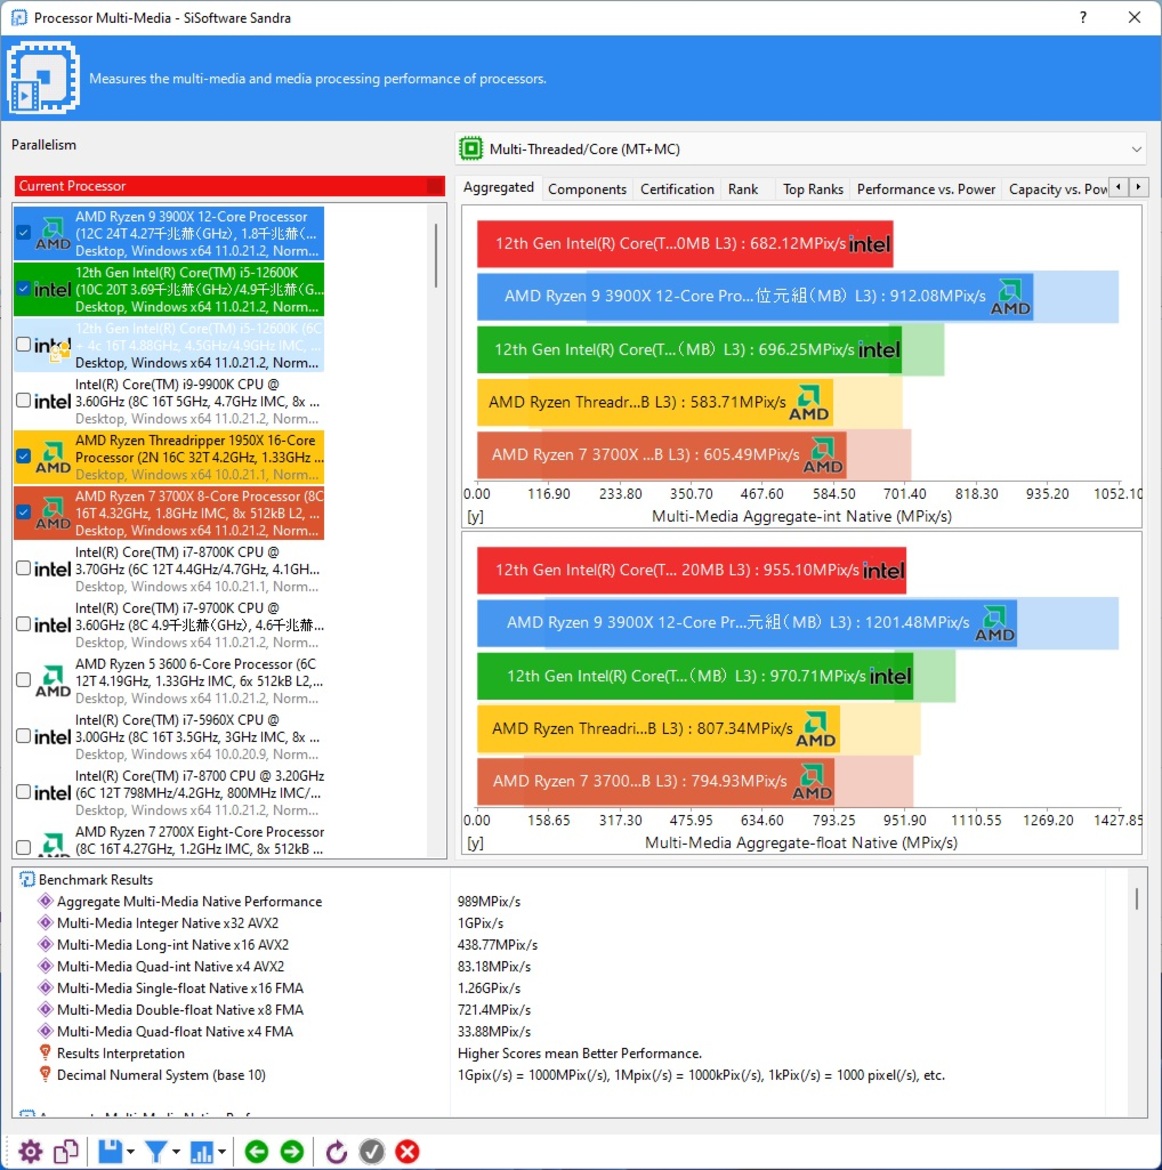Click the refresh benchmark icon

[x=336, y=1151]
